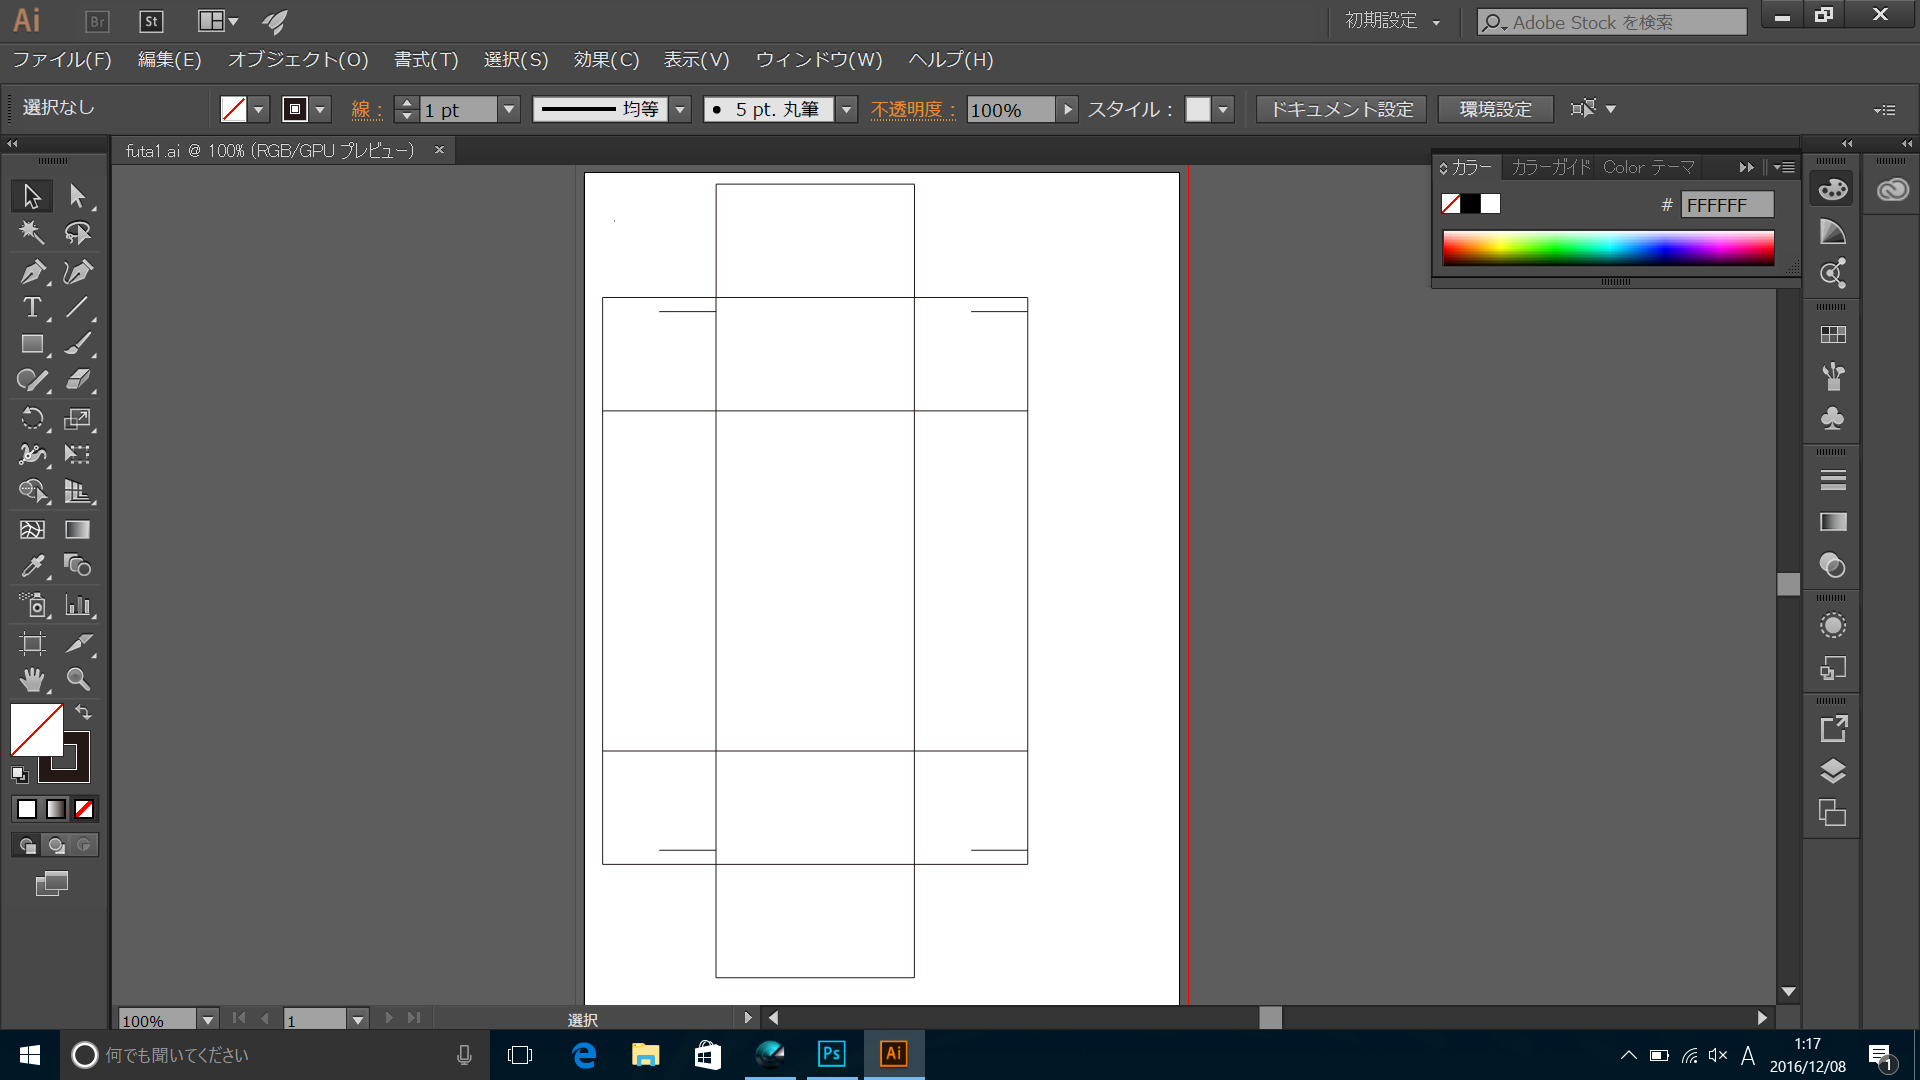
Task: Switch to the カラーガイド tab
Action: 1551,167
